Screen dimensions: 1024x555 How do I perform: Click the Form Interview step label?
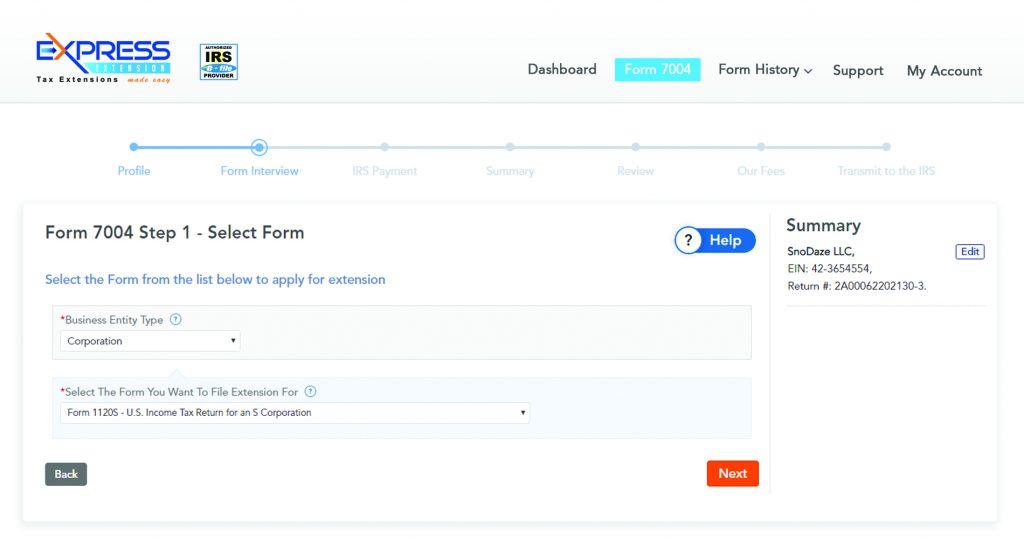259,171
